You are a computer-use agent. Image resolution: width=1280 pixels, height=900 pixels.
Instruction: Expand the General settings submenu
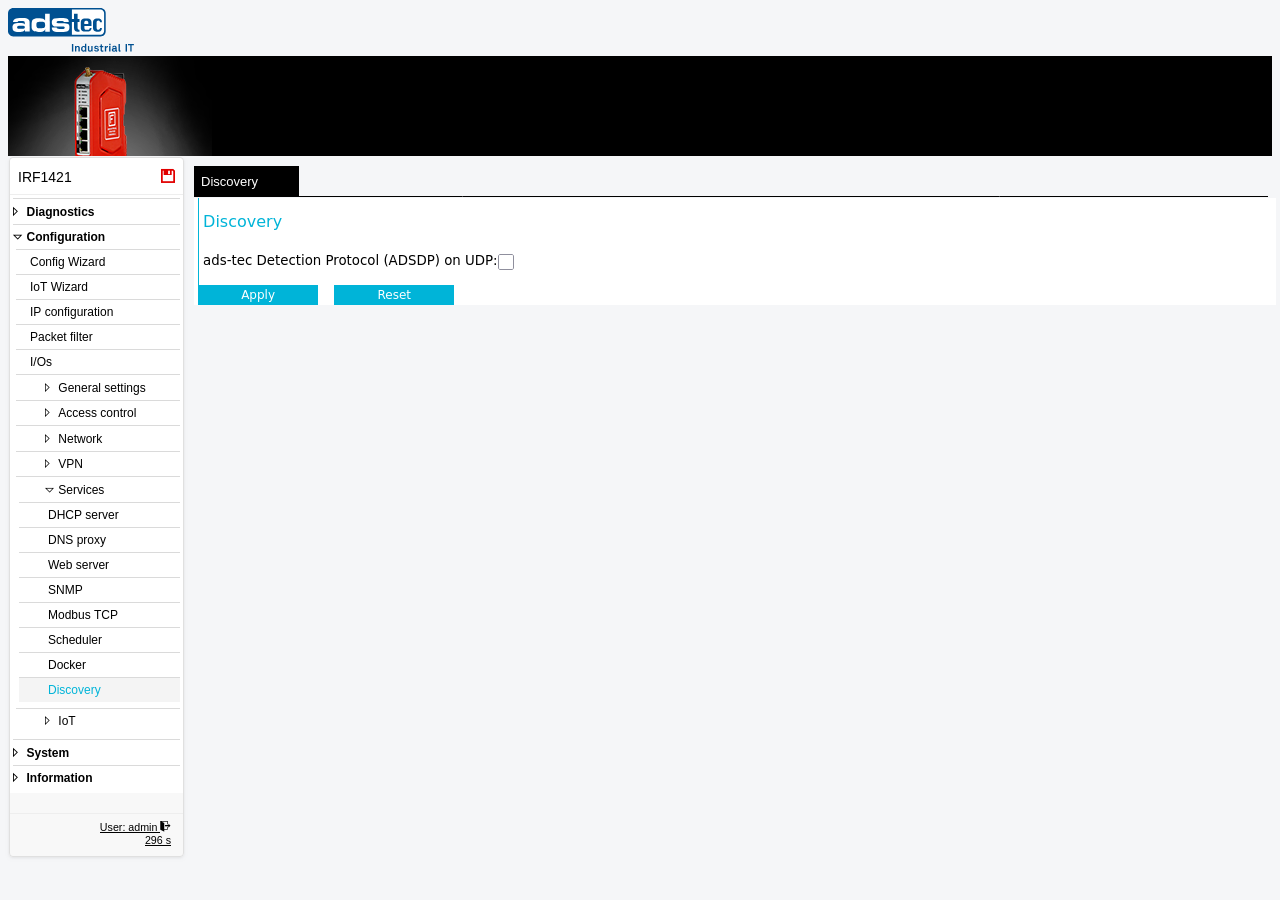pyautogui.click(x=101, y=388)
